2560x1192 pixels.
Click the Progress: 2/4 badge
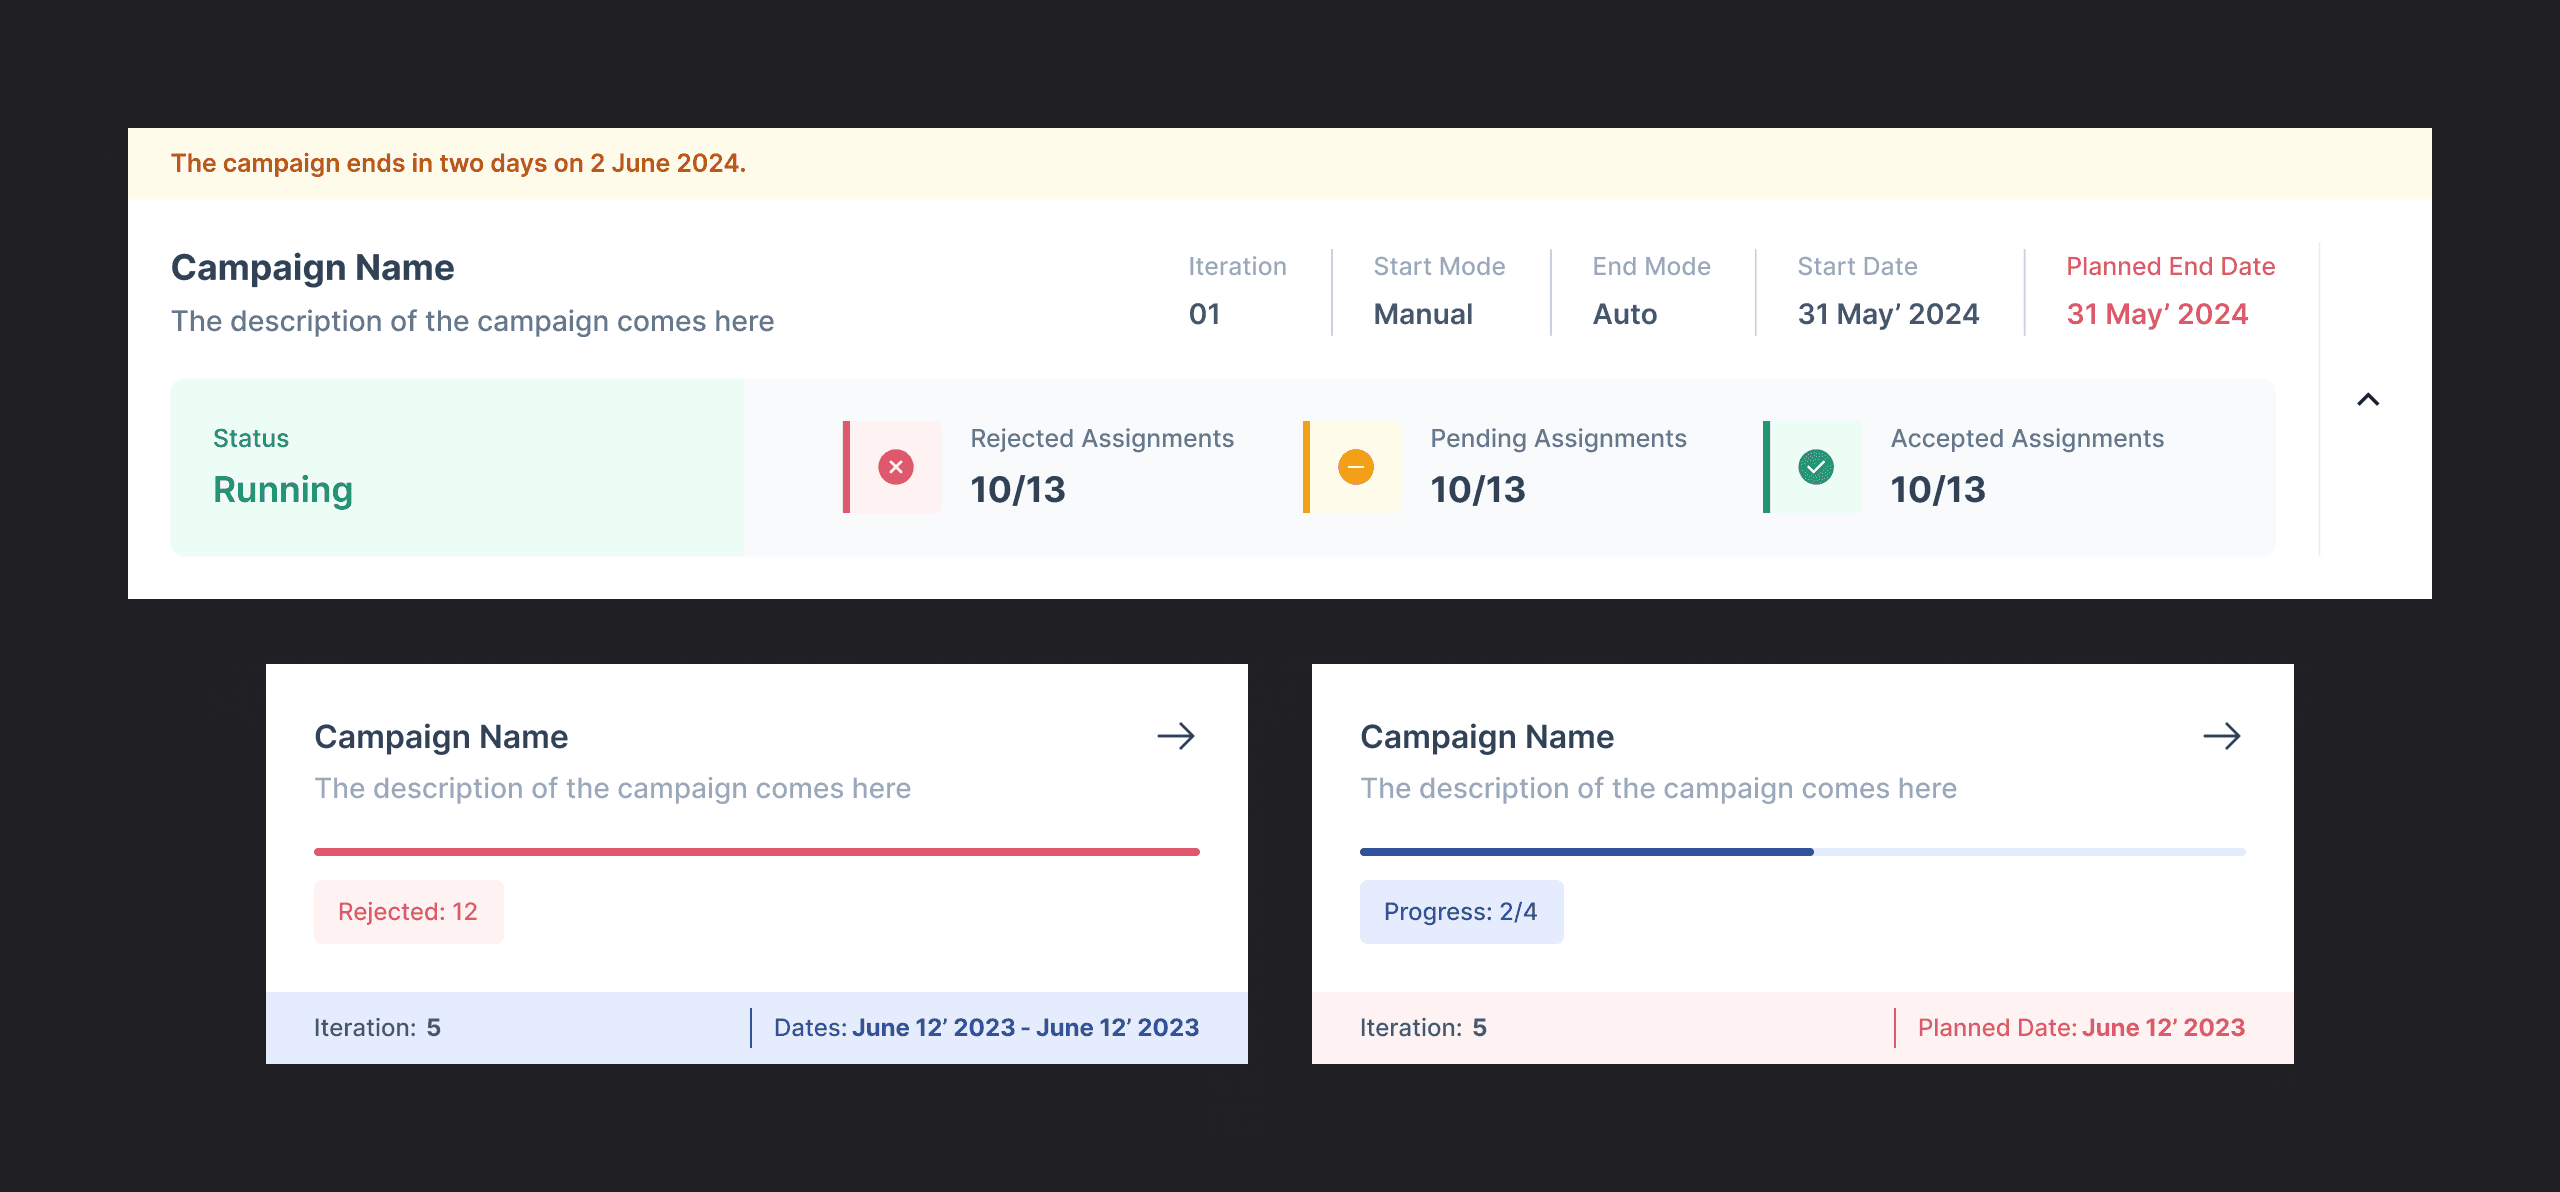point(1461,912)
